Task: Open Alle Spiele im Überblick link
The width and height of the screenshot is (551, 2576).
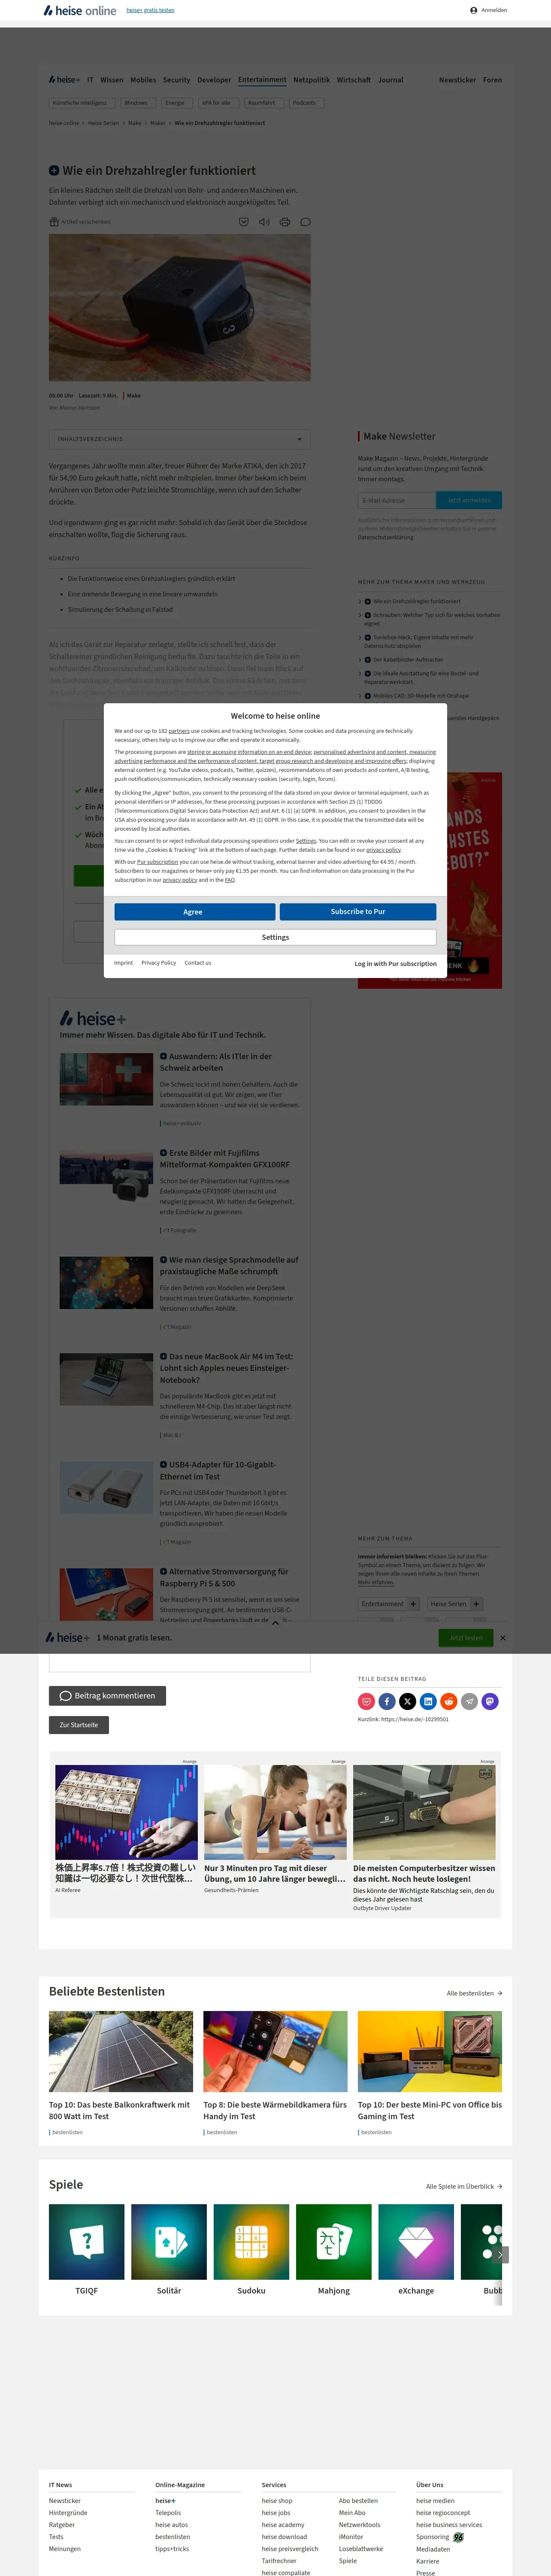Action: tap(464, 2186)
